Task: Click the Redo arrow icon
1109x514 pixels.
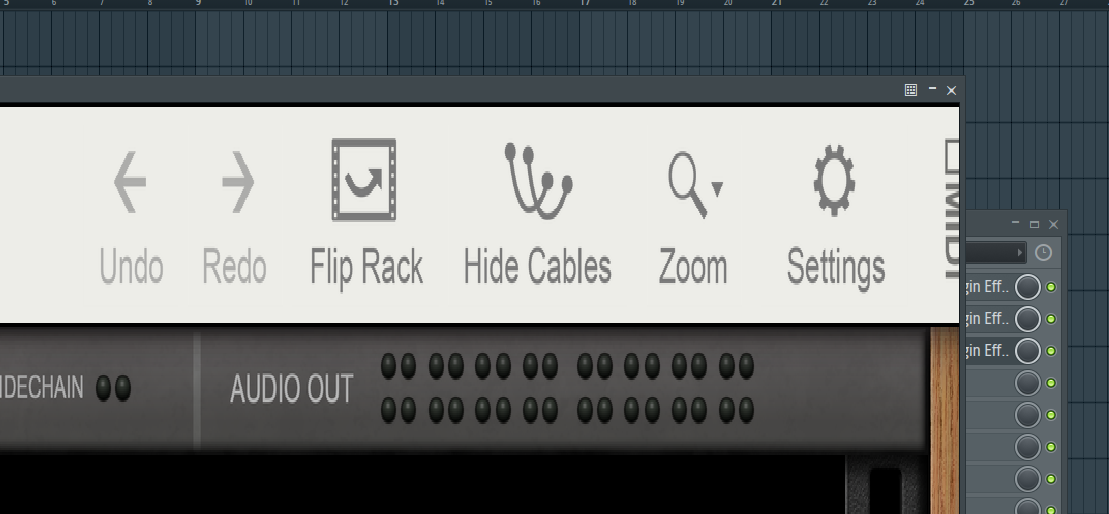Action: pos(238,182)
